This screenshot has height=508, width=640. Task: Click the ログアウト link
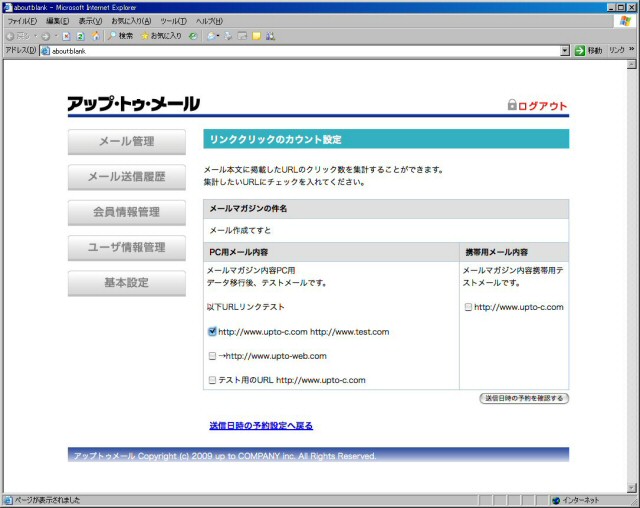pyautogui.click(x=542, y=106)
